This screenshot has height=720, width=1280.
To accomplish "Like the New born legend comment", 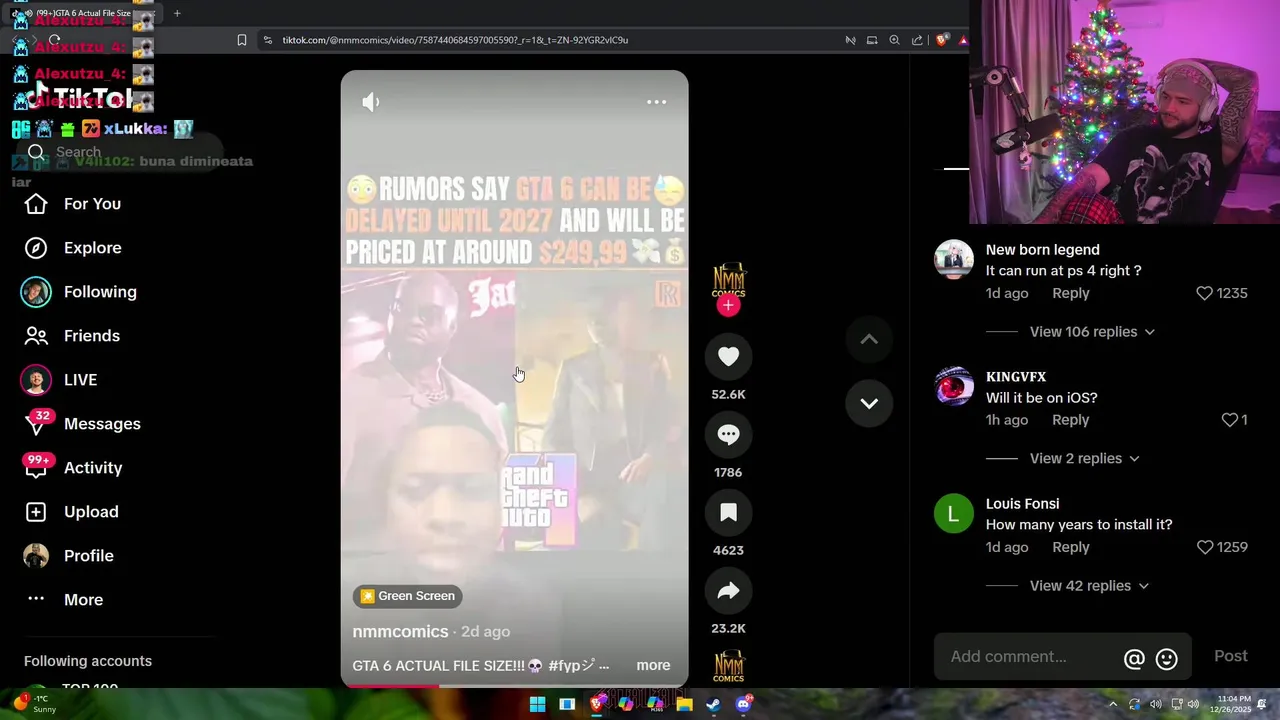I will (x=1204, y=293).
